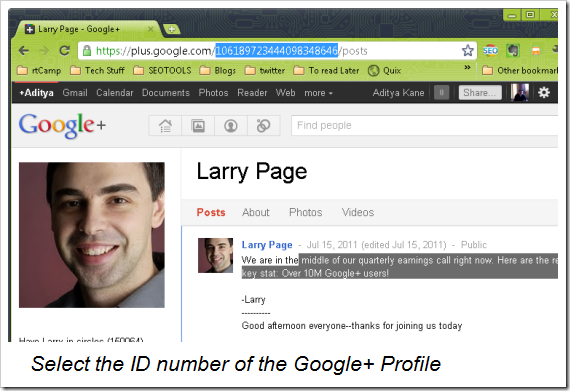
Task: Open the Google+ Profile icon
Action: 231,126
